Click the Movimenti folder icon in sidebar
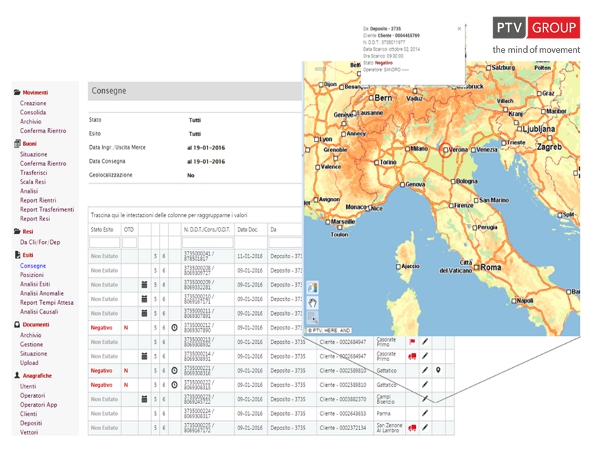Screen dimensions: 590x450 click(17, 92)
